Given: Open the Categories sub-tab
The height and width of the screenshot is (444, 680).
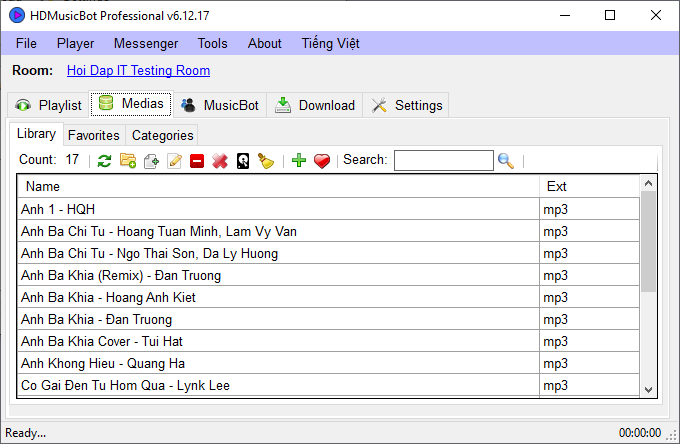Looking at the screenshot, I should [163, 135].
